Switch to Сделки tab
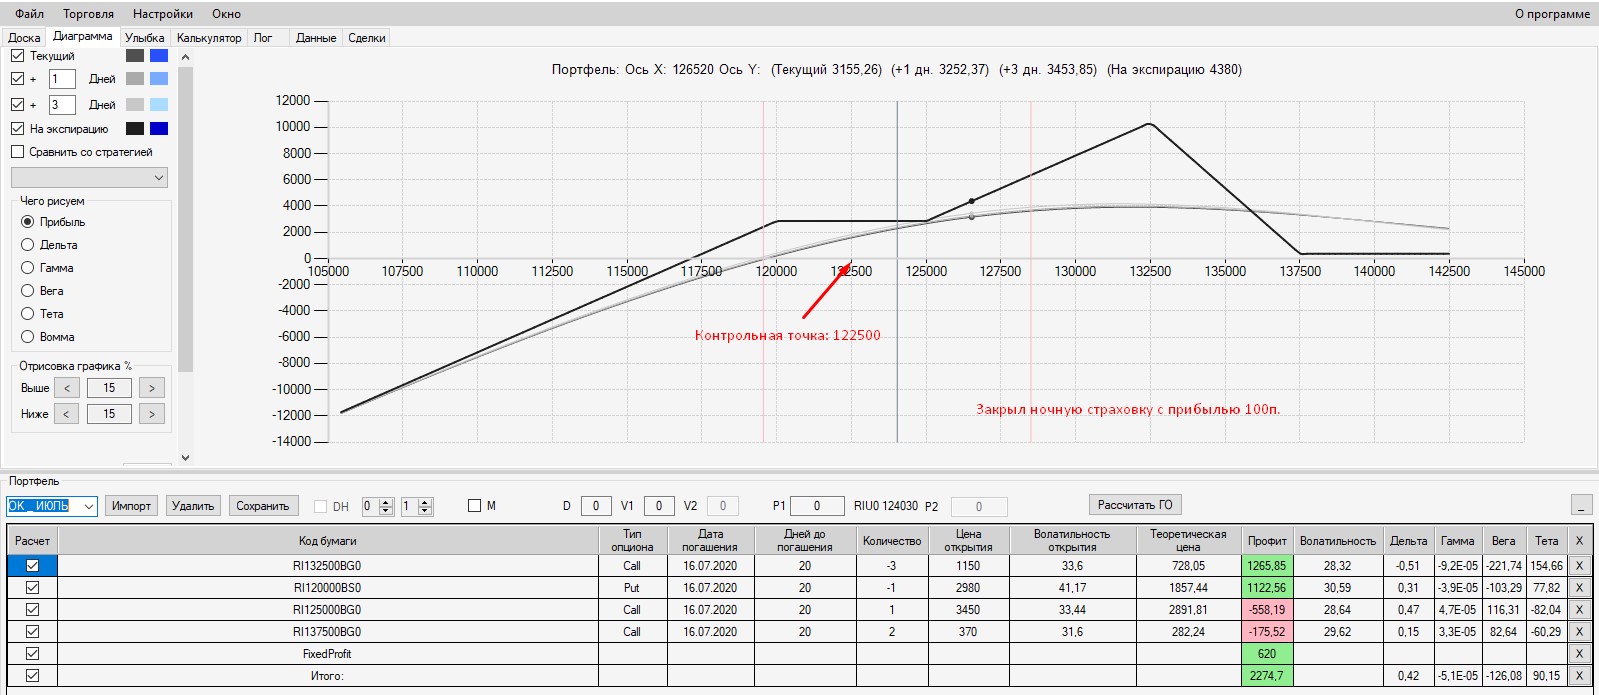This screenshot has height=695, width=1599. (367, 38)
